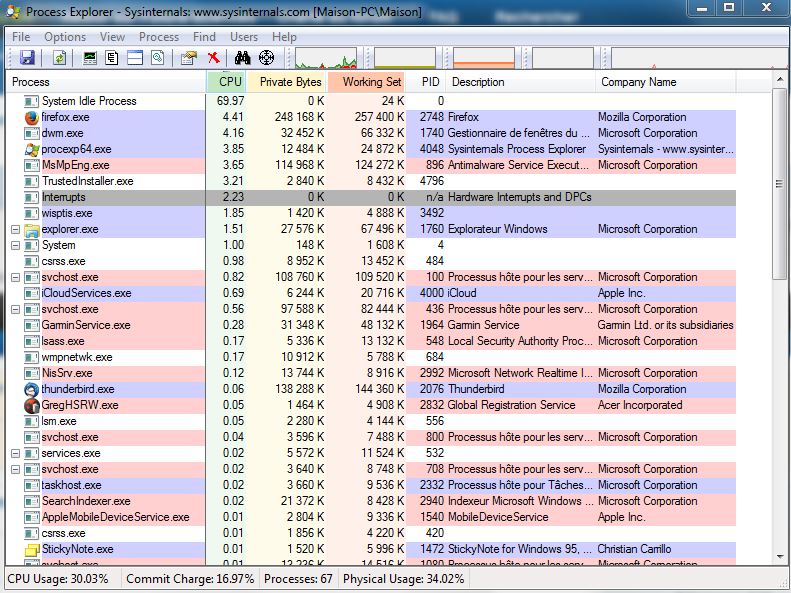Select the iCloudServices.exe row

point(371,293)
